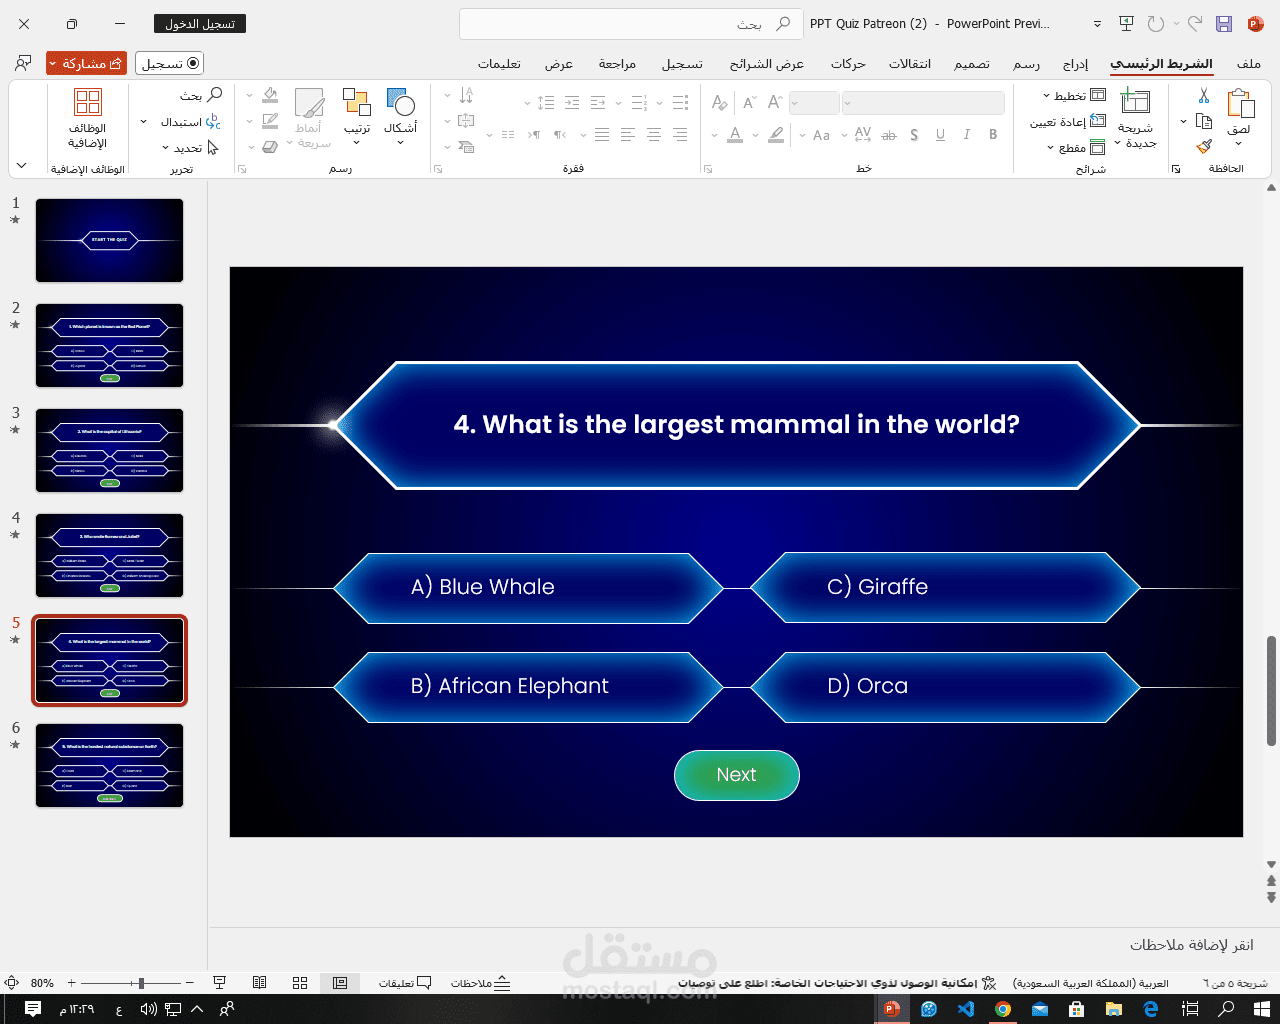Select the Format Painter brush icon
Image resolution: width=1280 pixels, height=1024 pixels.
click(1204, 146)
